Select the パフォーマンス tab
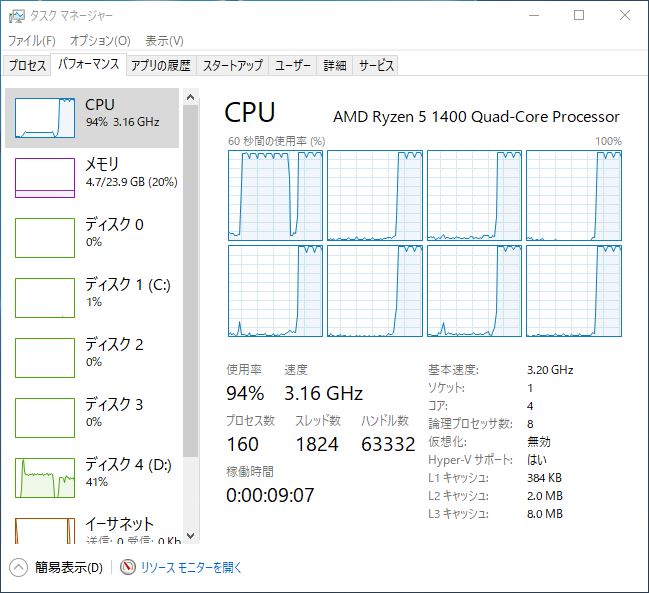Image resolution: width=649 pixels, height=593 pixels. pyautogui.click(x=89, y=64)
